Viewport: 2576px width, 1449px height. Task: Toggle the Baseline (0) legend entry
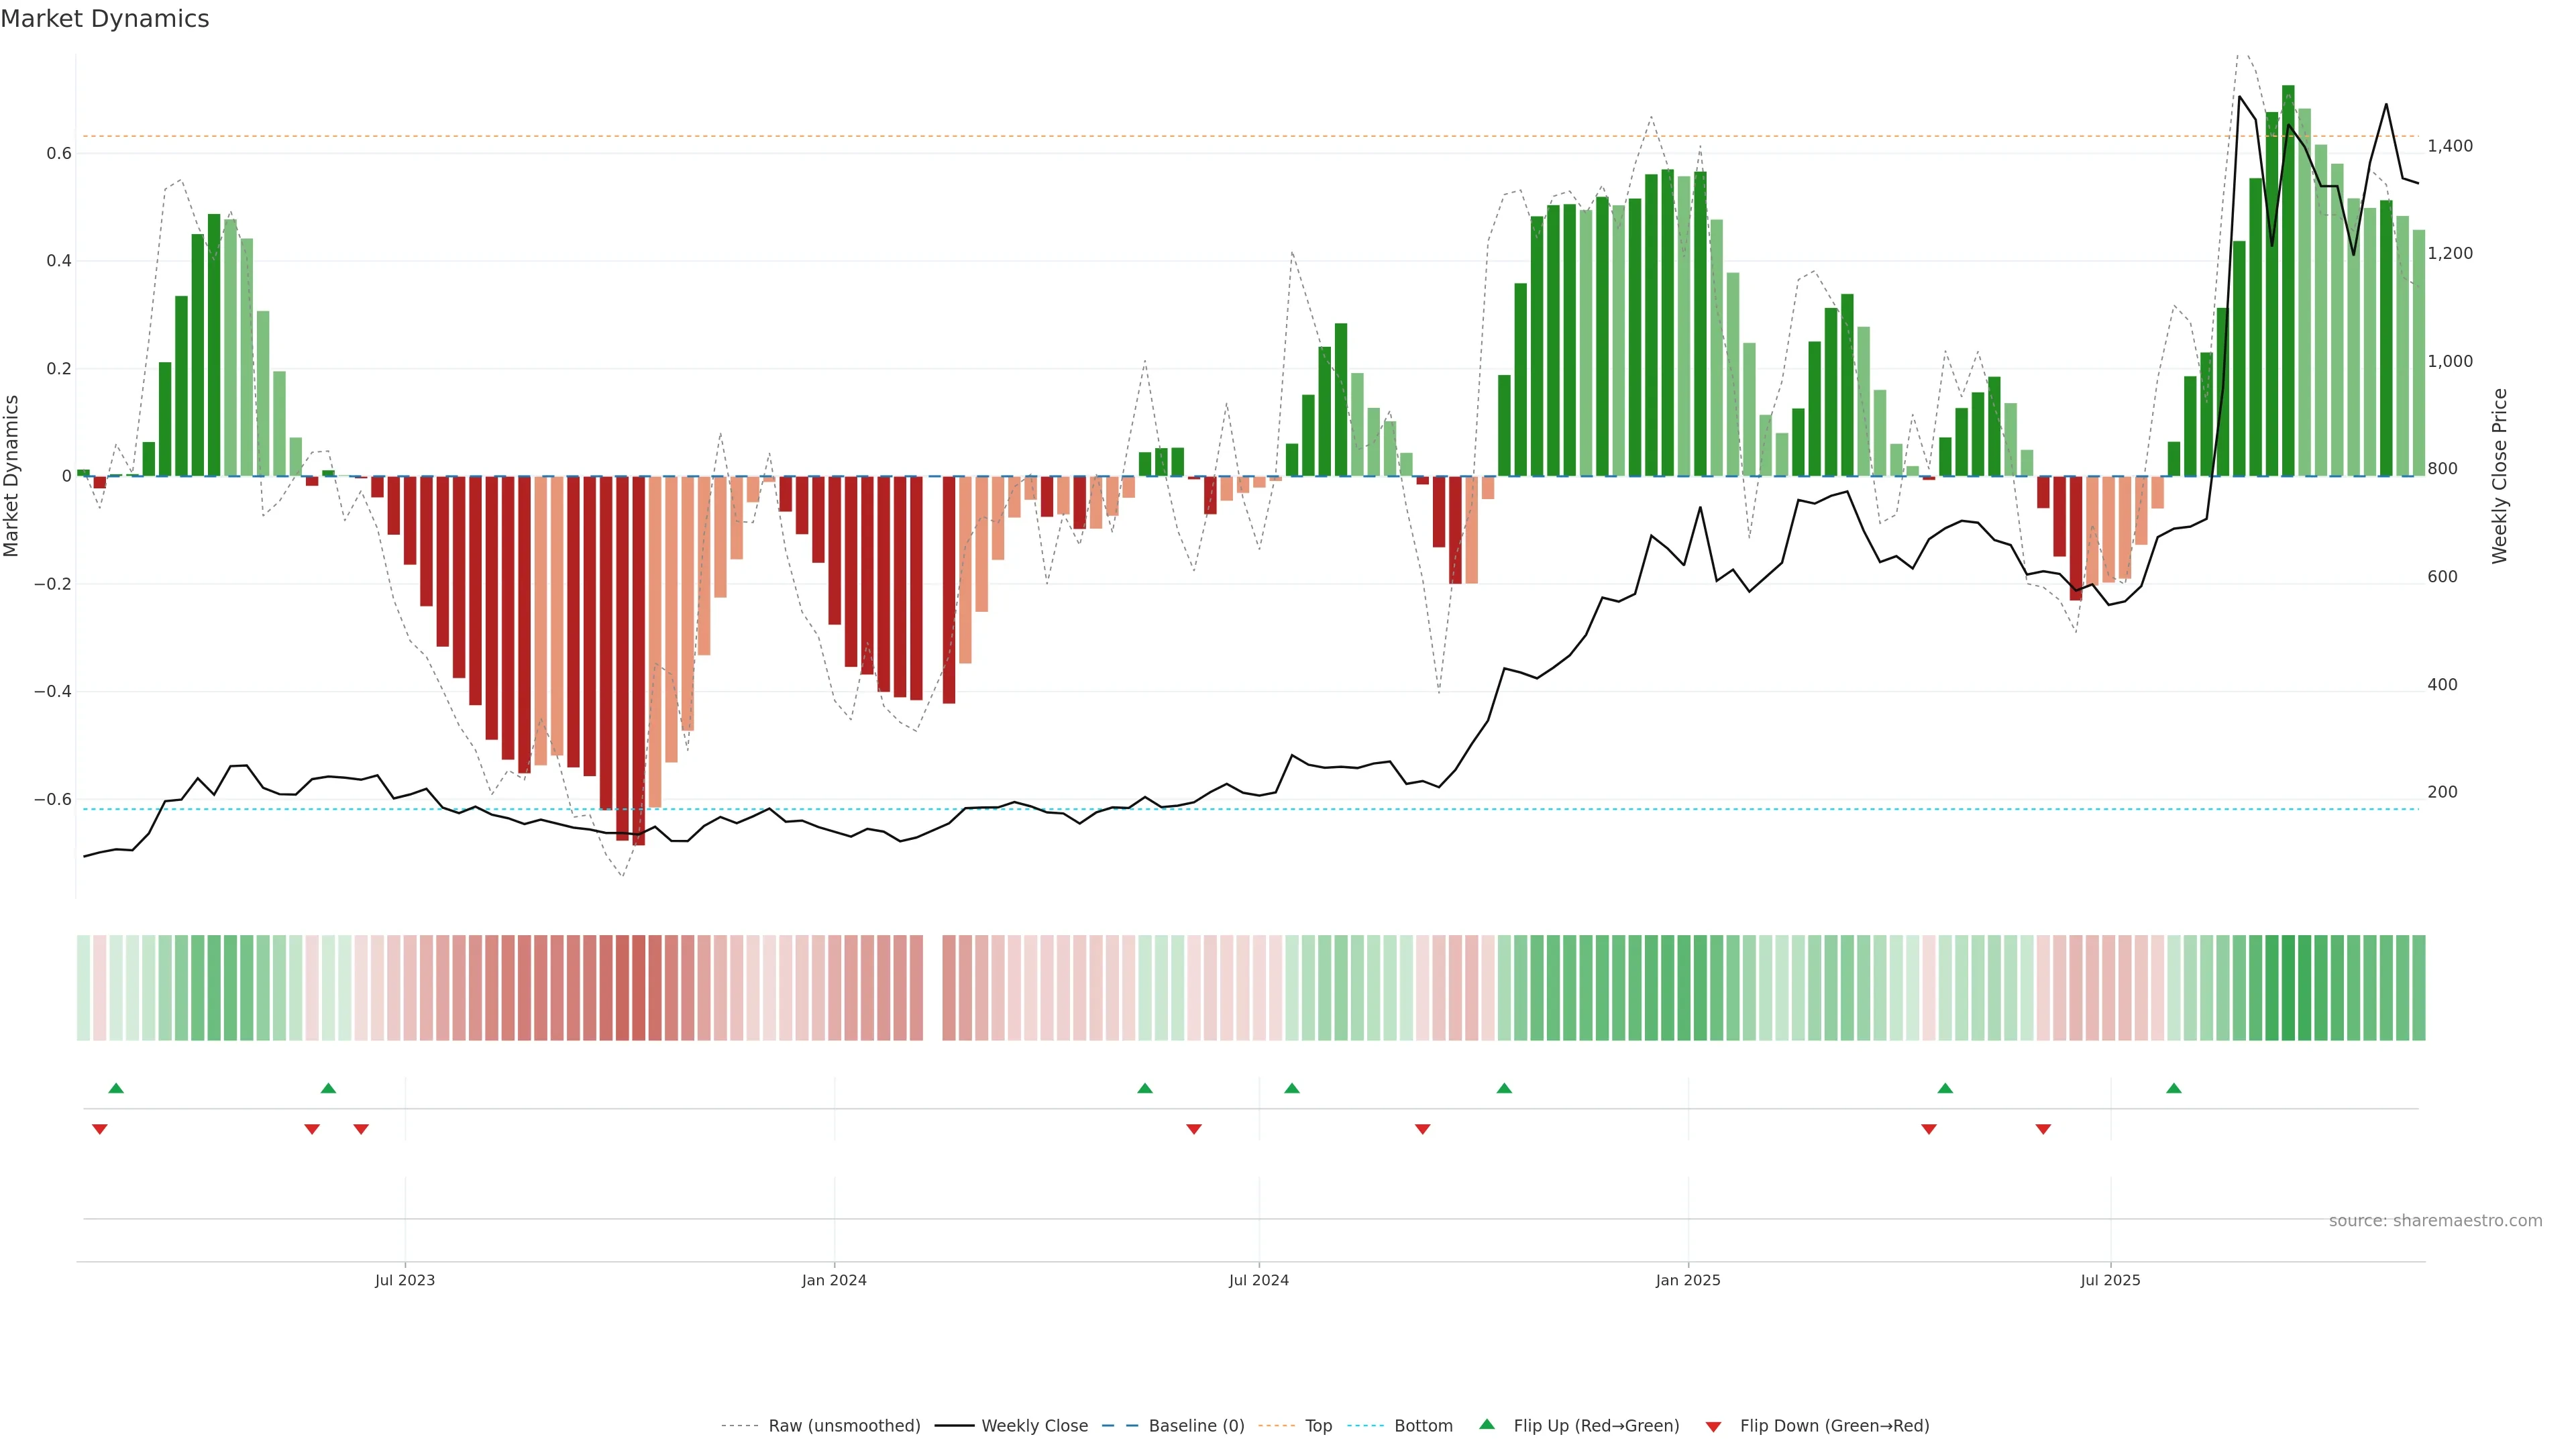coord(1196,1426)
